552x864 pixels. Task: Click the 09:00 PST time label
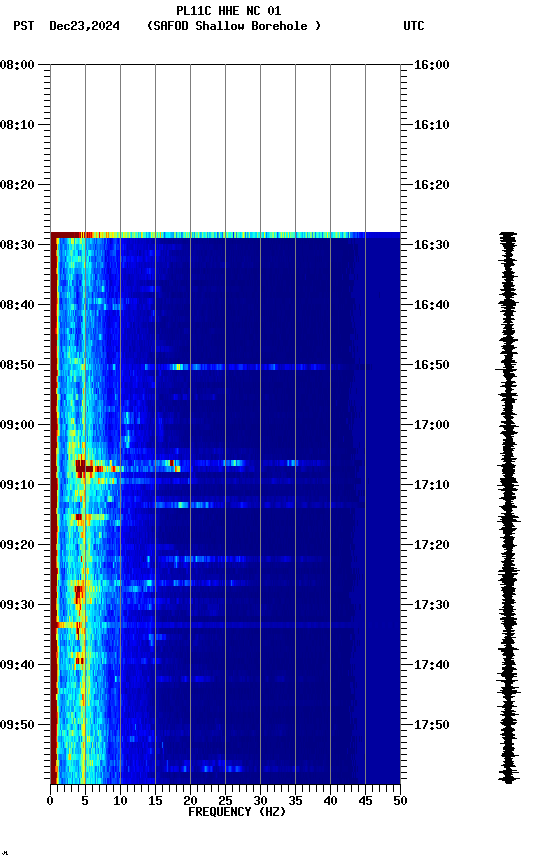click(x=17, y=425)
